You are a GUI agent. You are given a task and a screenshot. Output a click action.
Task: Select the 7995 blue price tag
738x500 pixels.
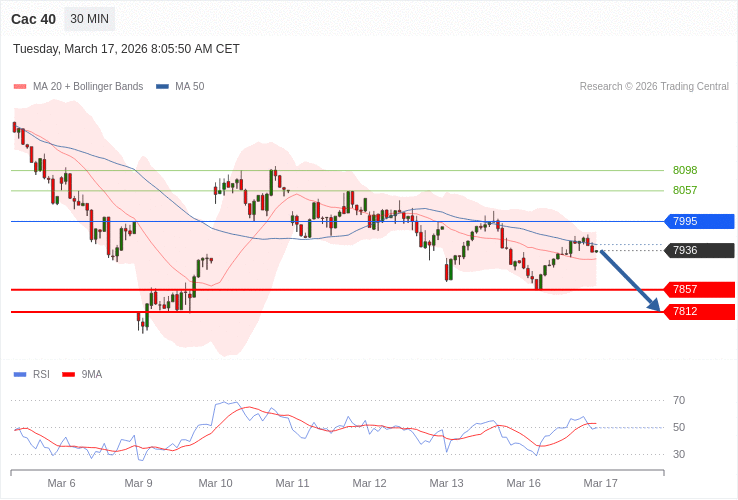coord(699,222)
